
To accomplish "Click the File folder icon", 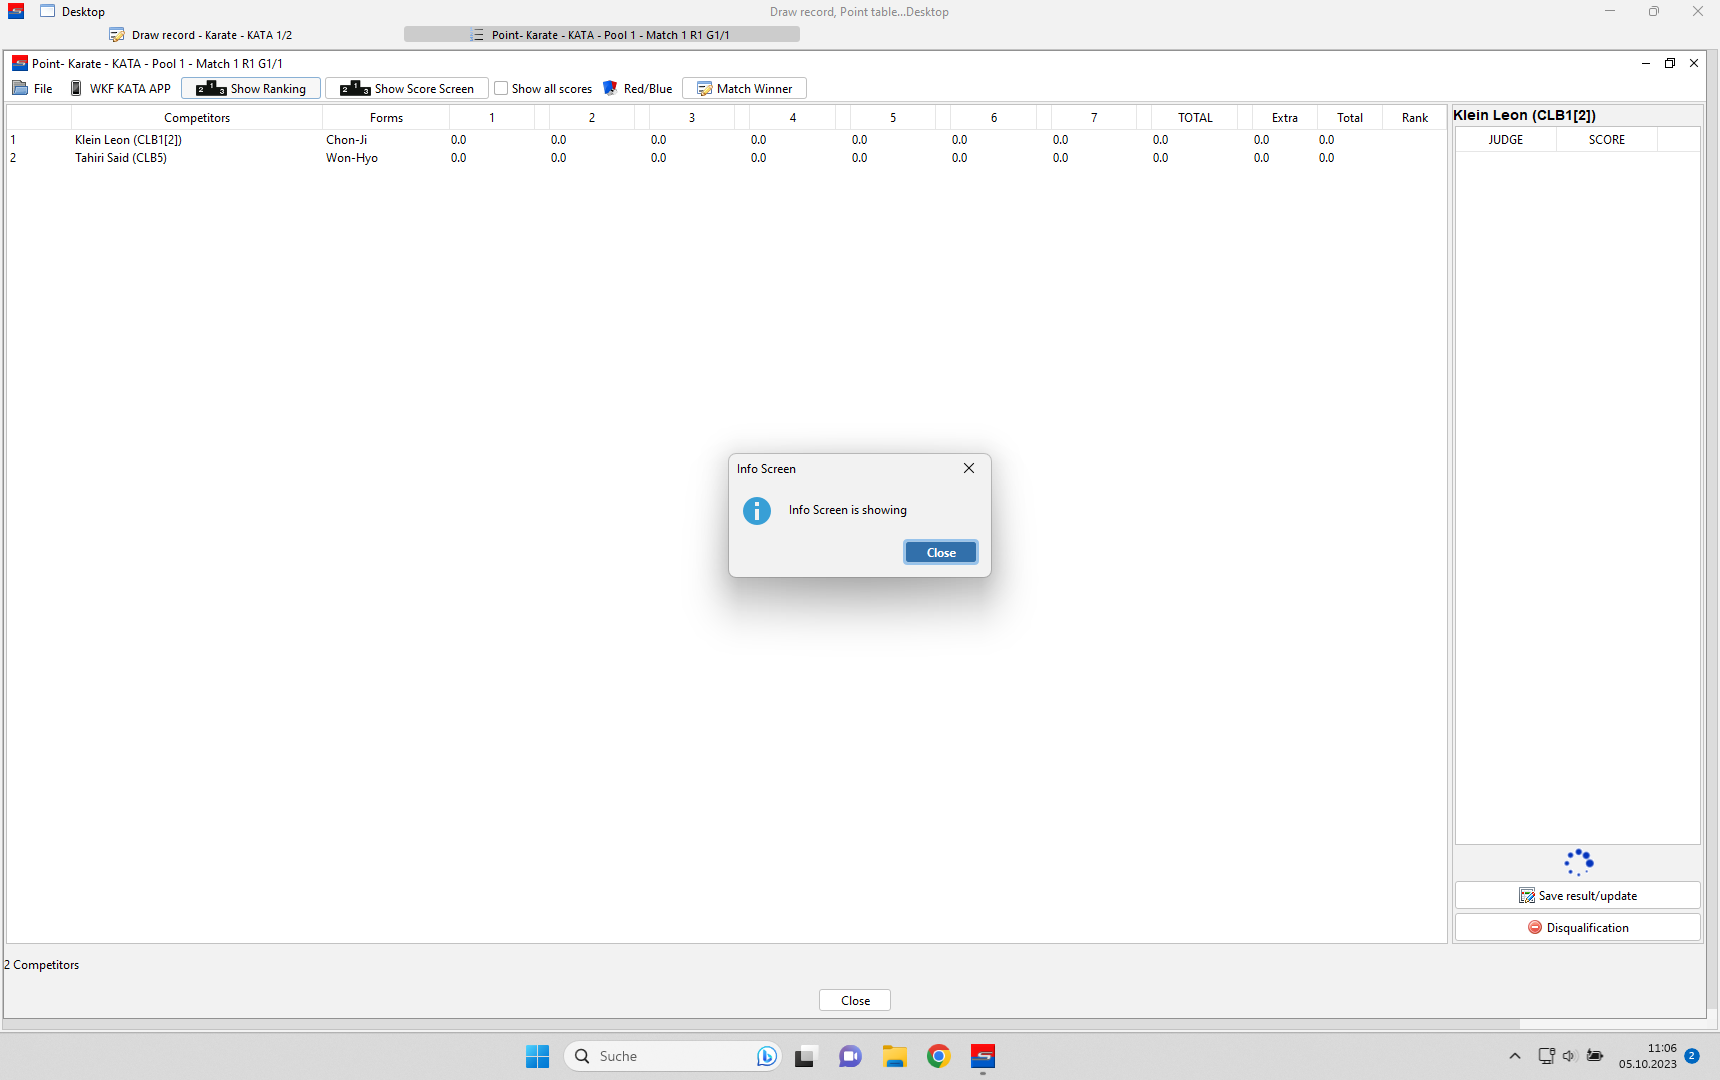I will pos(20,88).
